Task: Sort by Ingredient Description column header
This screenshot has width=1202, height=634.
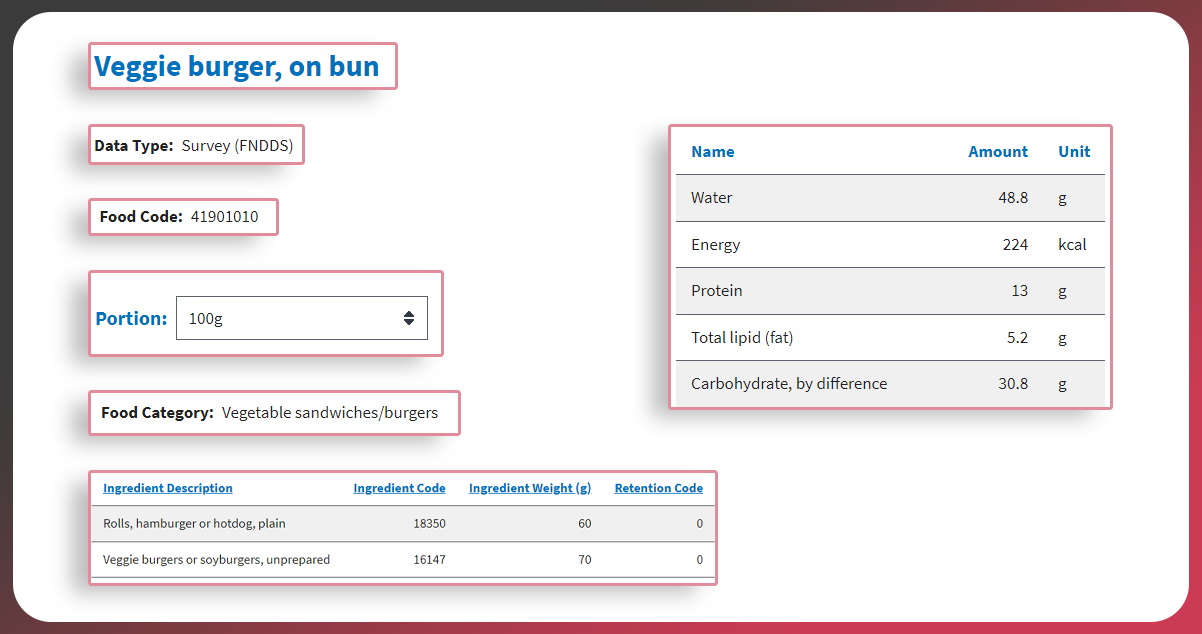Action: coord(168,488)
